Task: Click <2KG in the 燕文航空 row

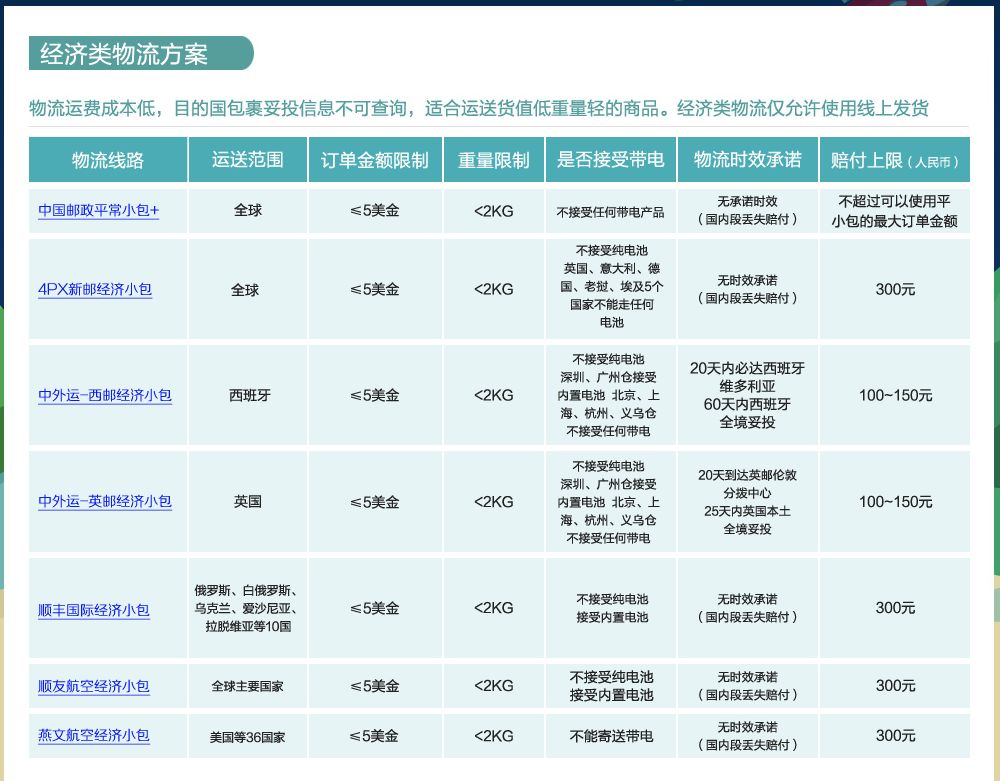Action: tap(494, 736)
